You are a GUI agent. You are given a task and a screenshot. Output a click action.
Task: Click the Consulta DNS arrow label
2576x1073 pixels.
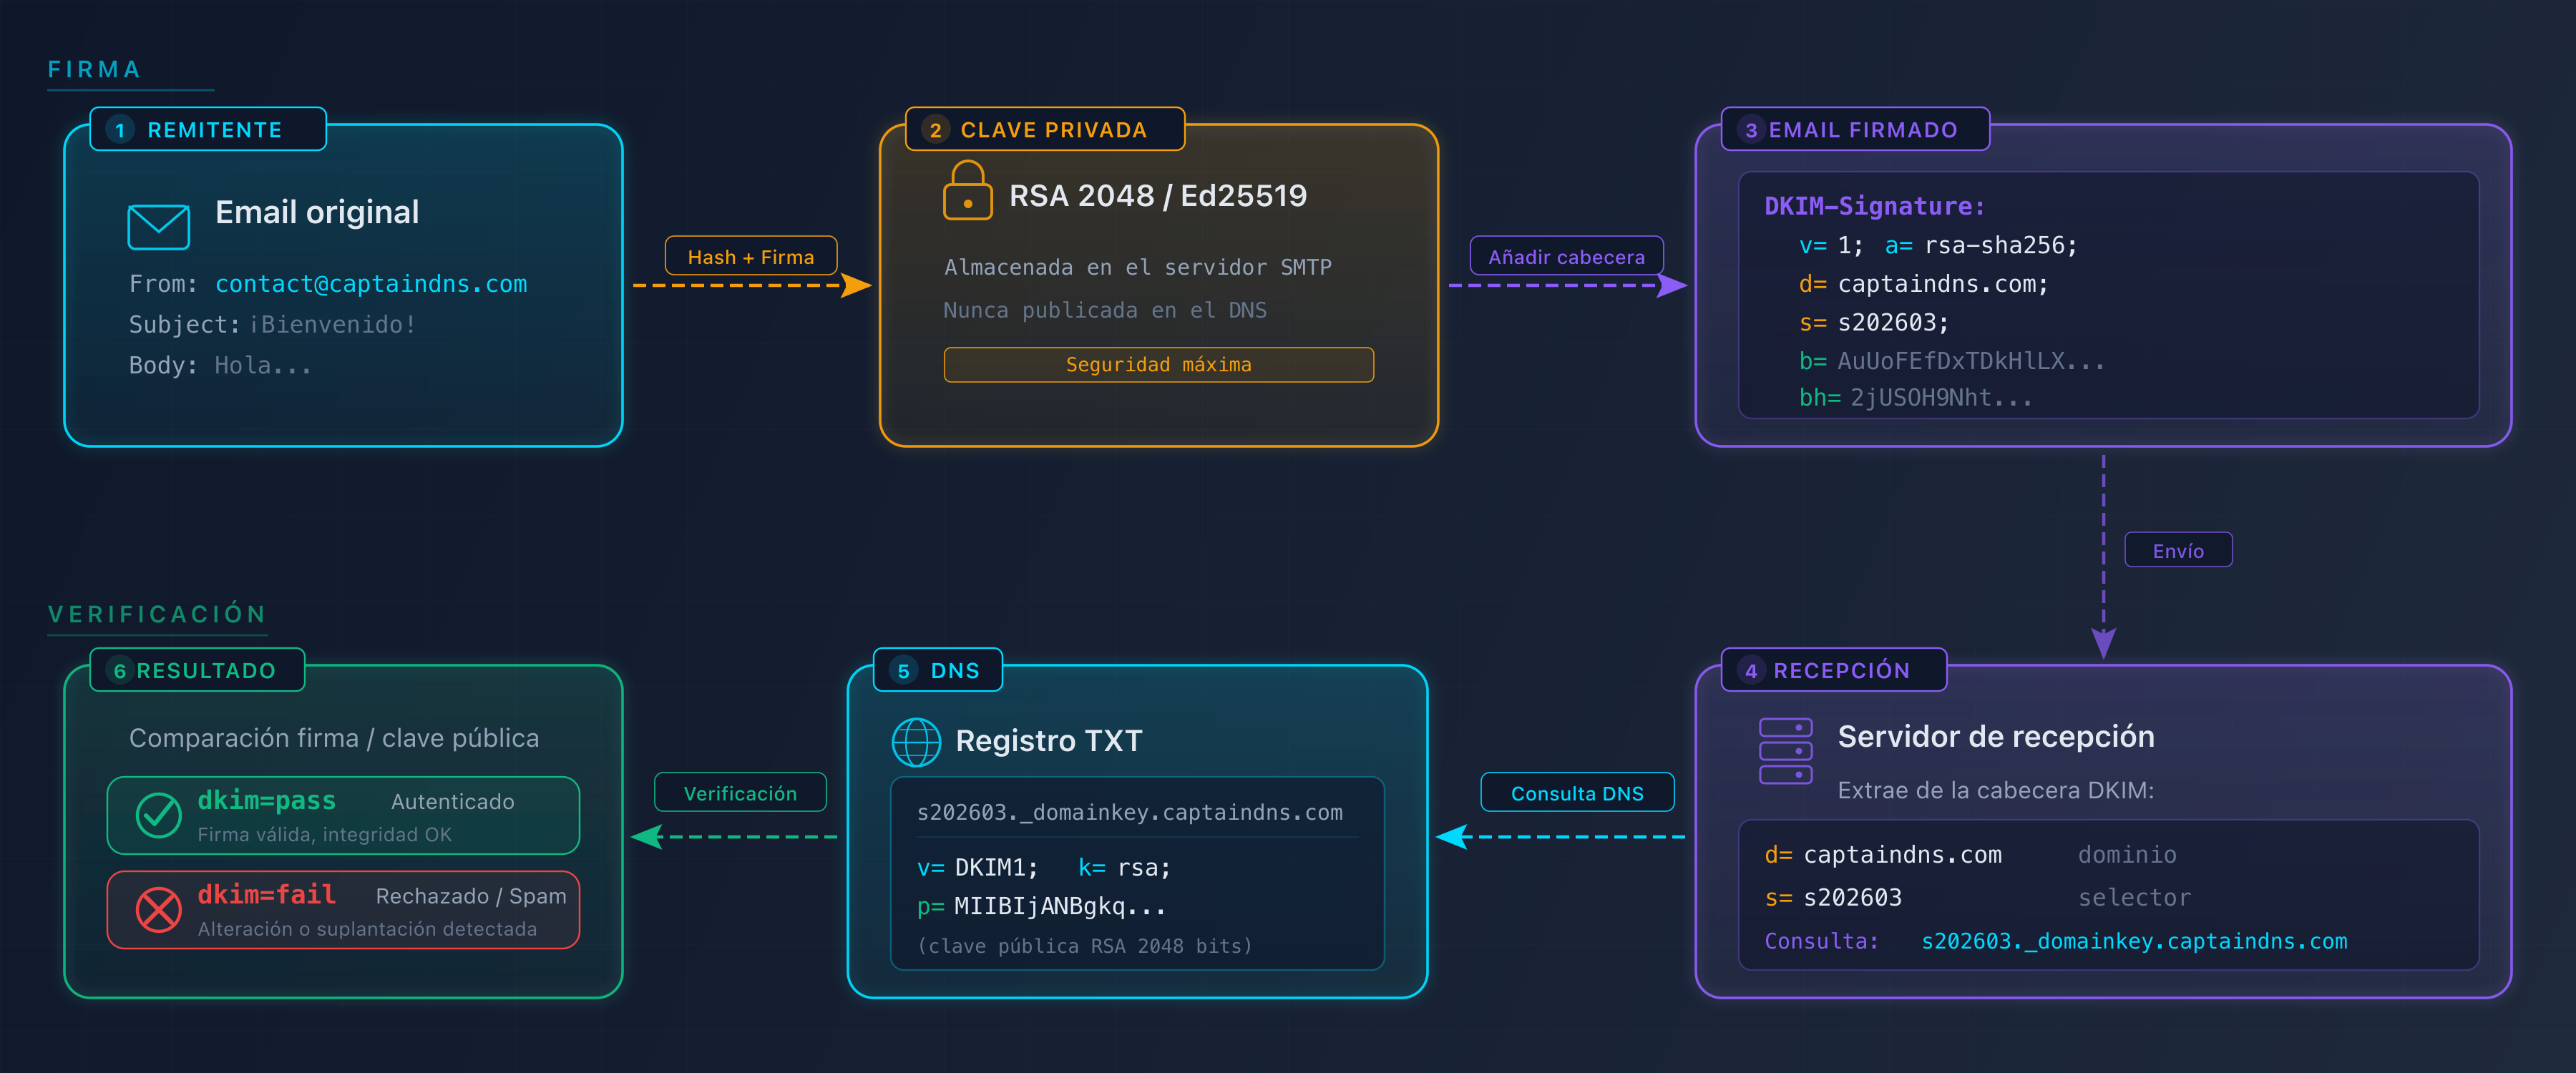1577,792
